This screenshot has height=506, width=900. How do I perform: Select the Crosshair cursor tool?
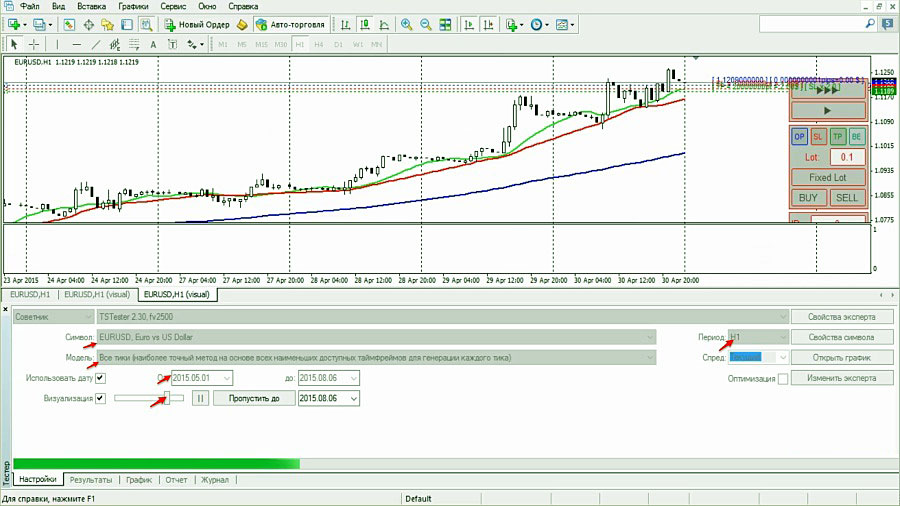point(33,44)
